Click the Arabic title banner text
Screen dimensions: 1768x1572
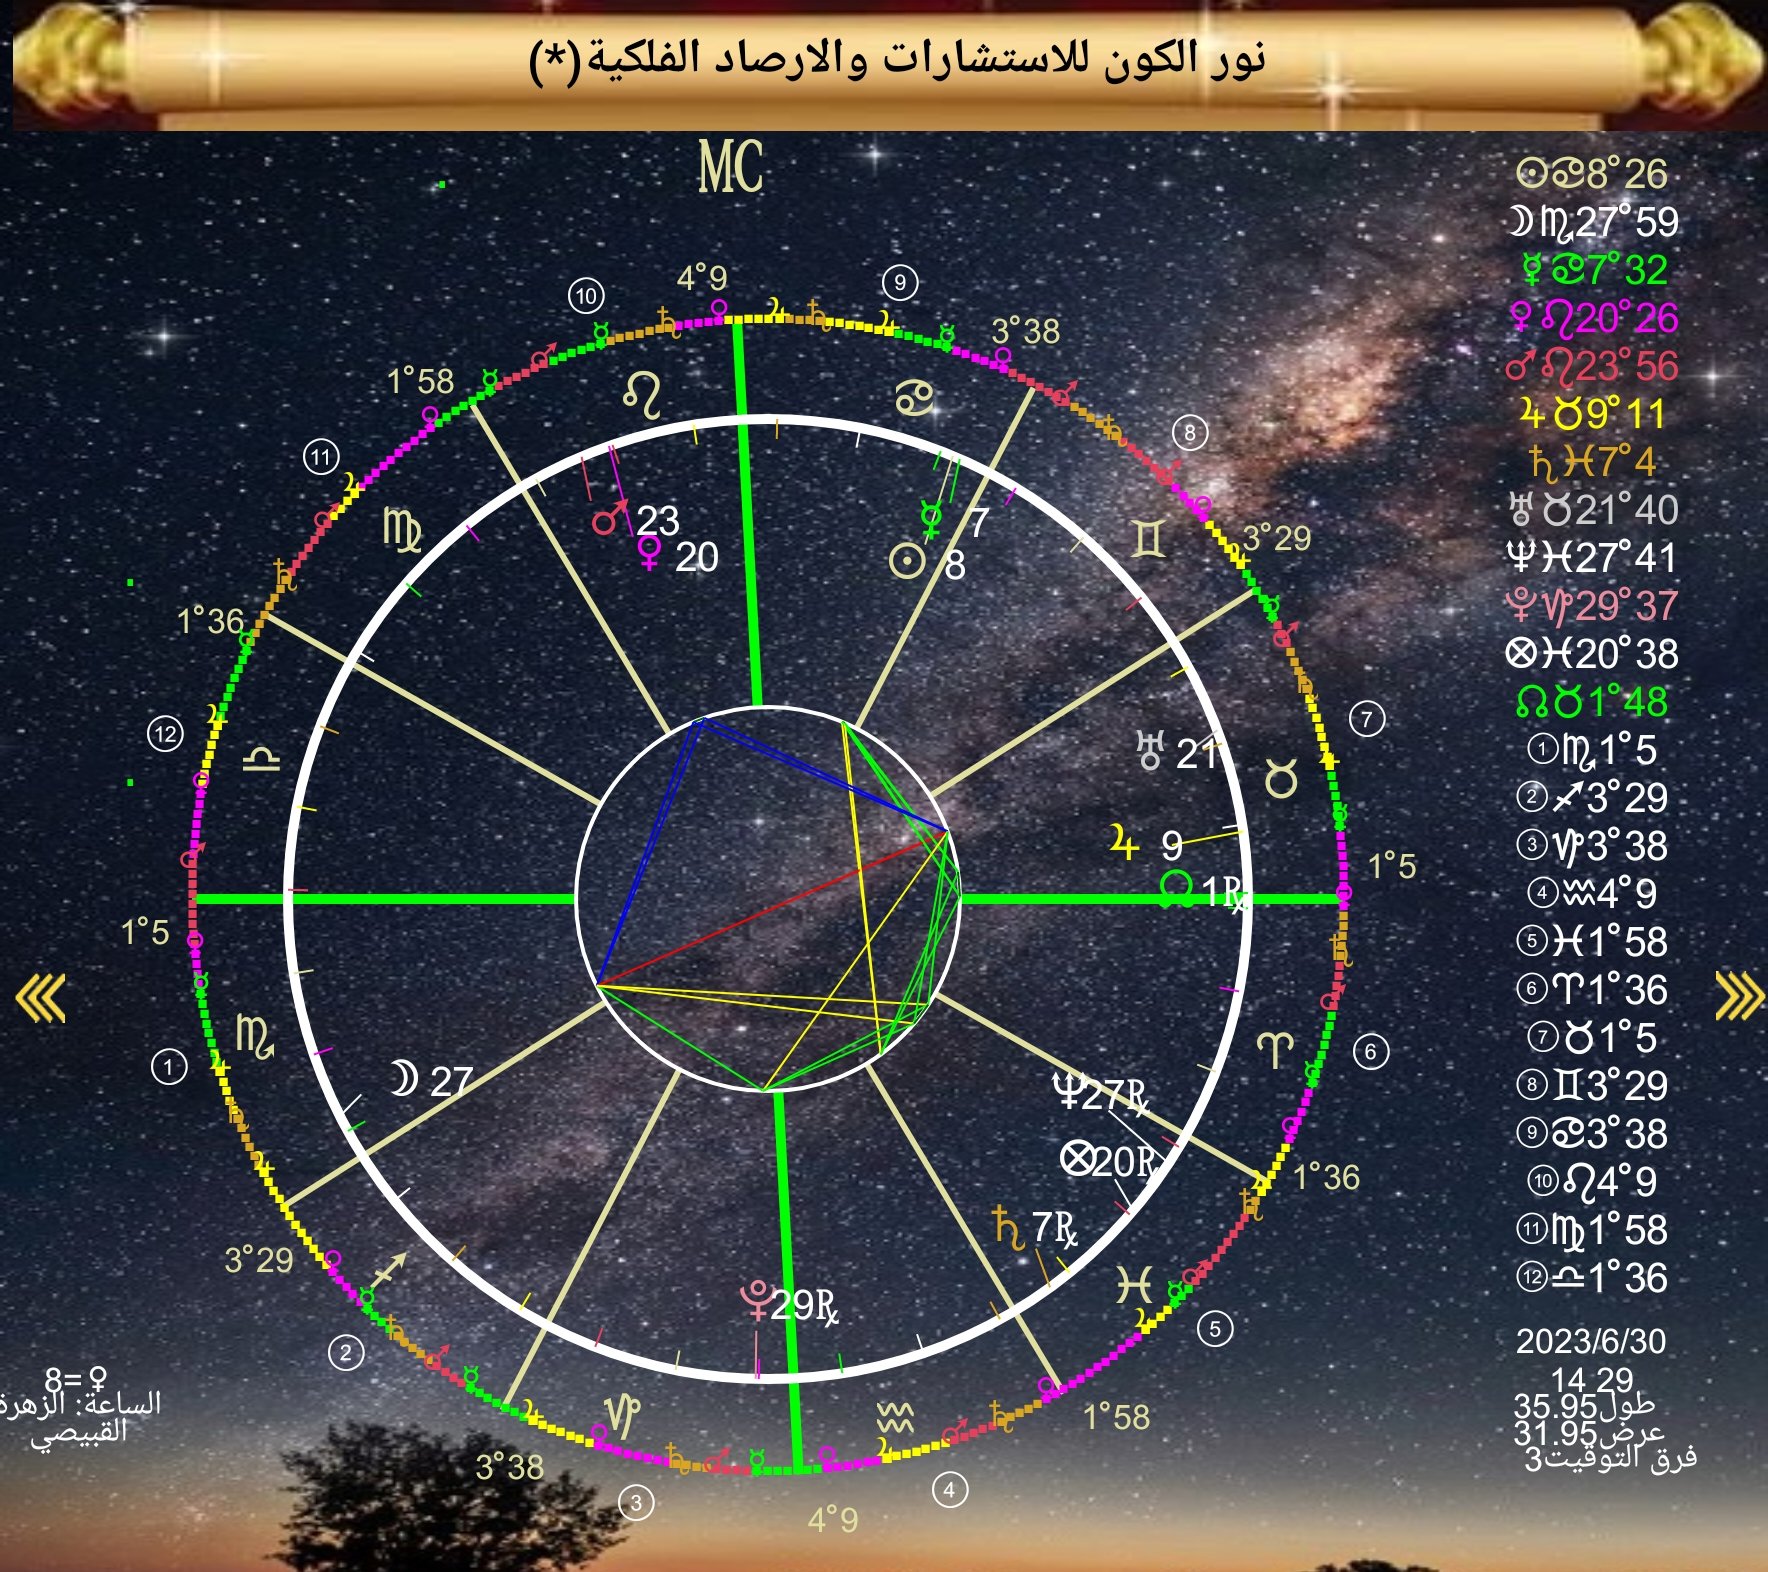(x=897, y=59)
